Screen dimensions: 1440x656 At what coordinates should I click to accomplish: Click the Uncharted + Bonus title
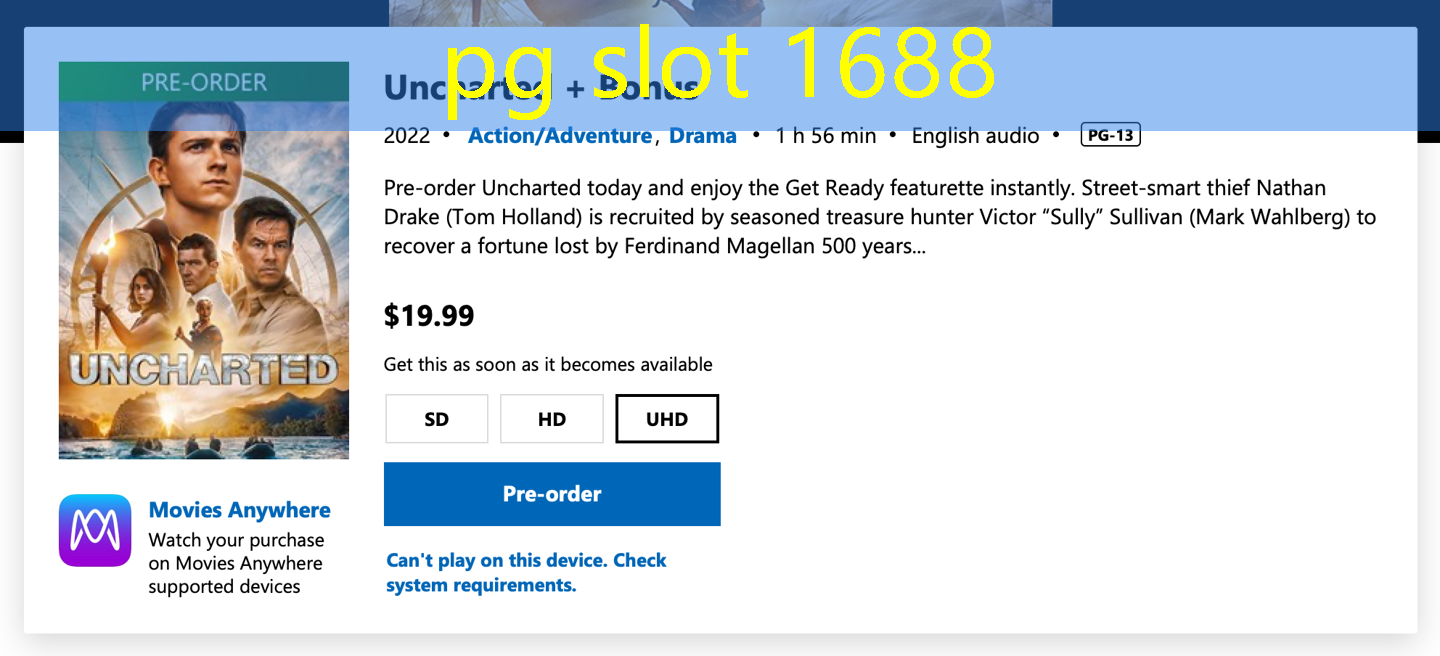point(541,88)
